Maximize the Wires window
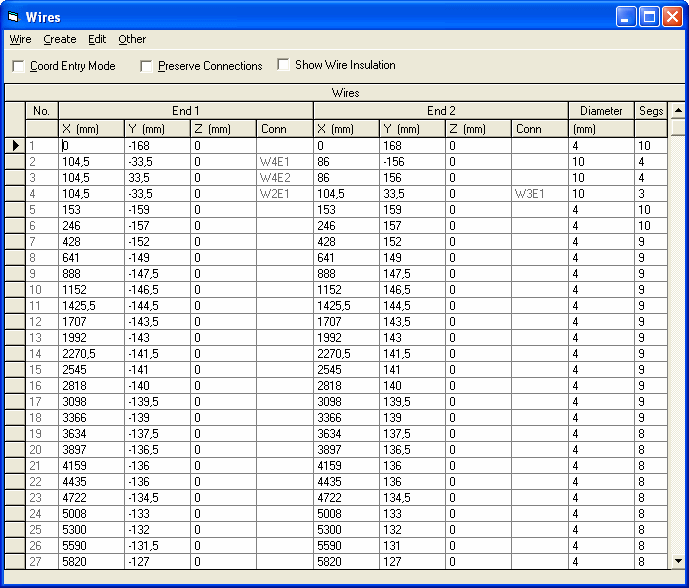The image size is (689, 588). pos(649,17)
